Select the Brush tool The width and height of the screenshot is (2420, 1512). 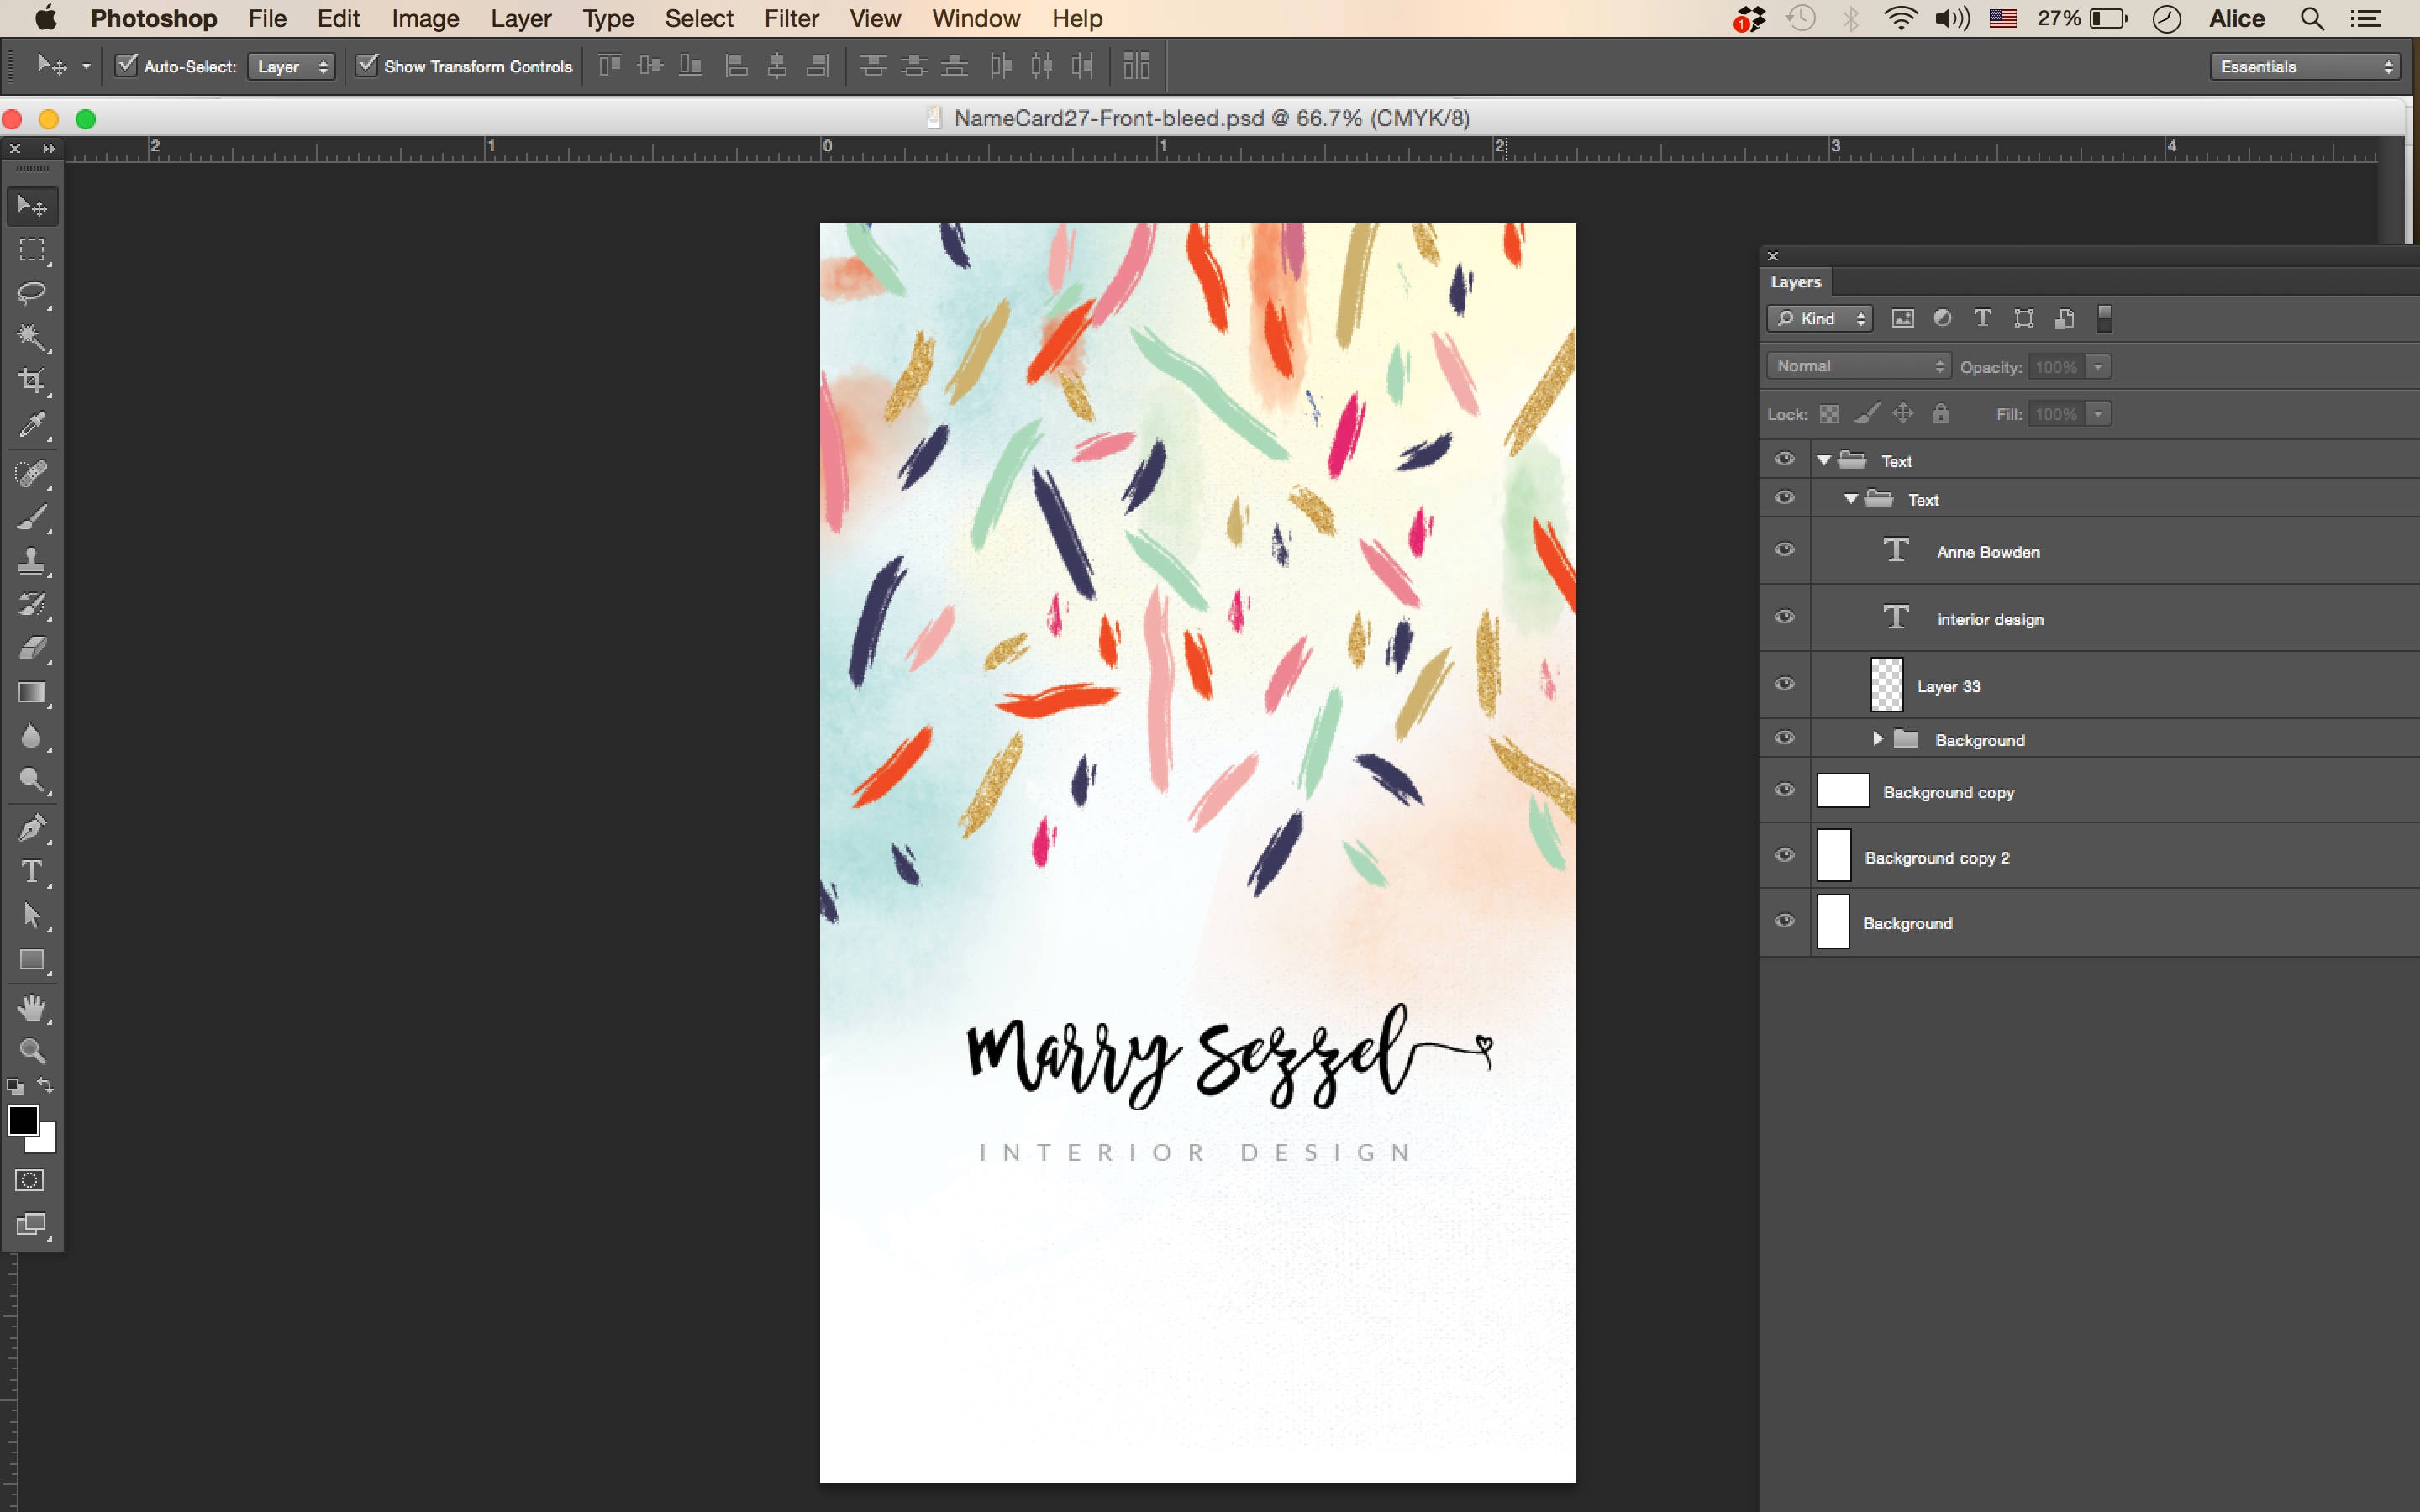(x=32, y=517)
